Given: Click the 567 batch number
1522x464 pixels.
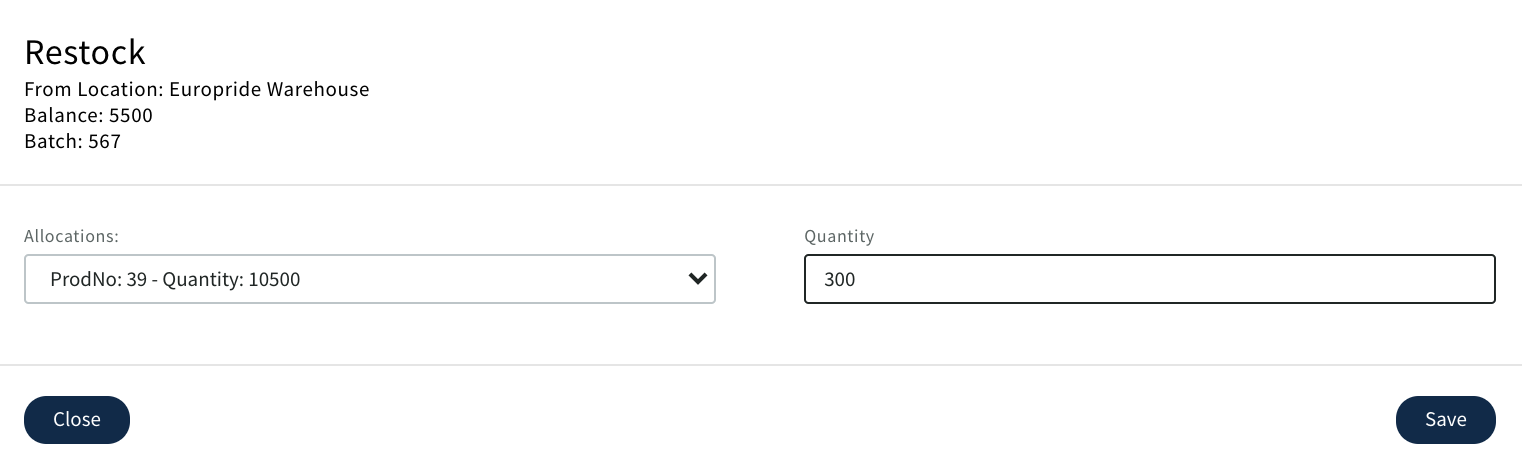Looking at the screenshot, I should [x=103, y=141].
